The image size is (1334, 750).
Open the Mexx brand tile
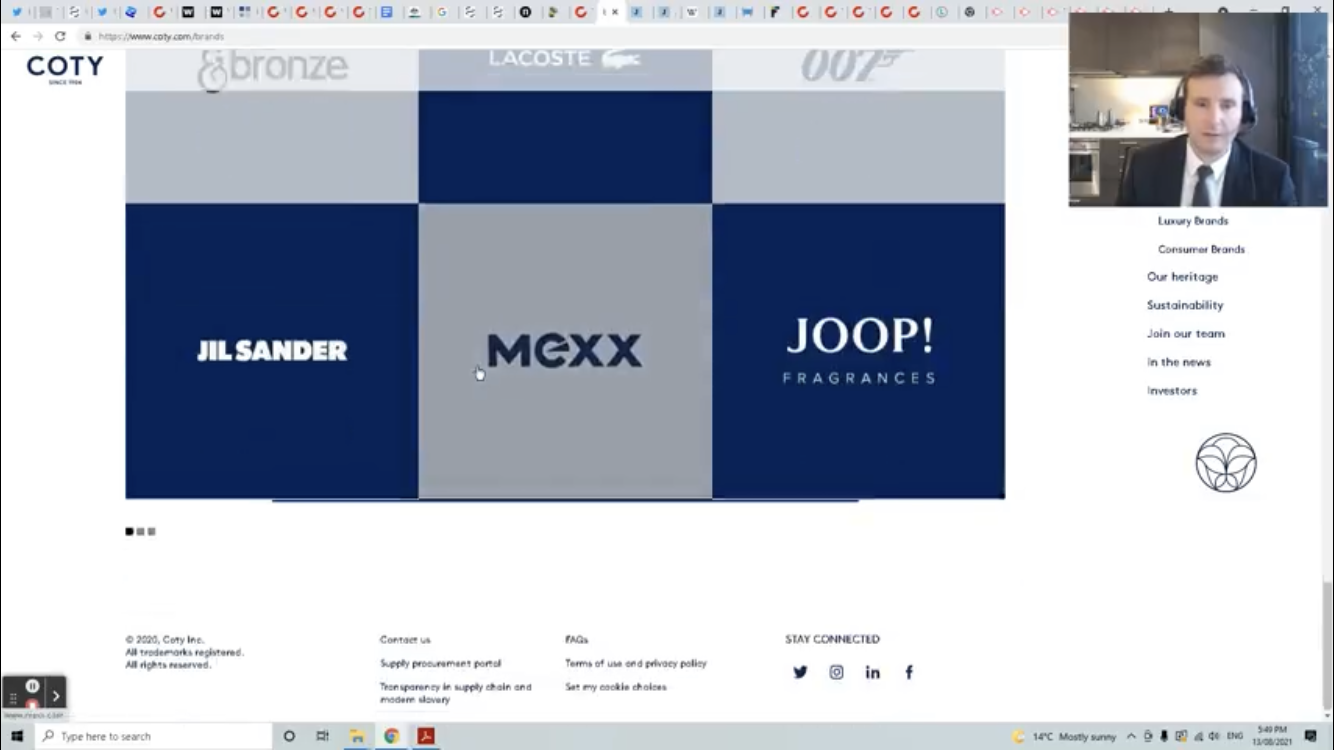(x=565, y=351)
